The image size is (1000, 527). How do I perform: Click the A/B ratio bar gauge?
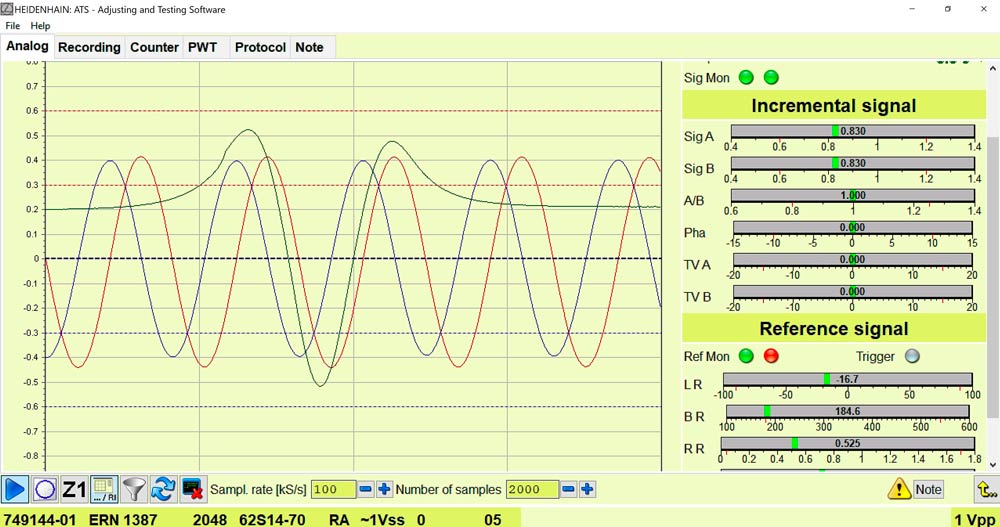tap(853, 195)
